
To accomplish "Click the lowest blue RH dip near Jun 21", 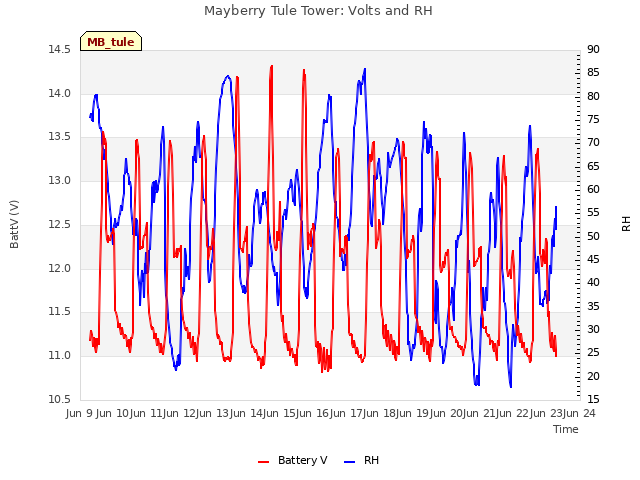I will coord(510,386).
